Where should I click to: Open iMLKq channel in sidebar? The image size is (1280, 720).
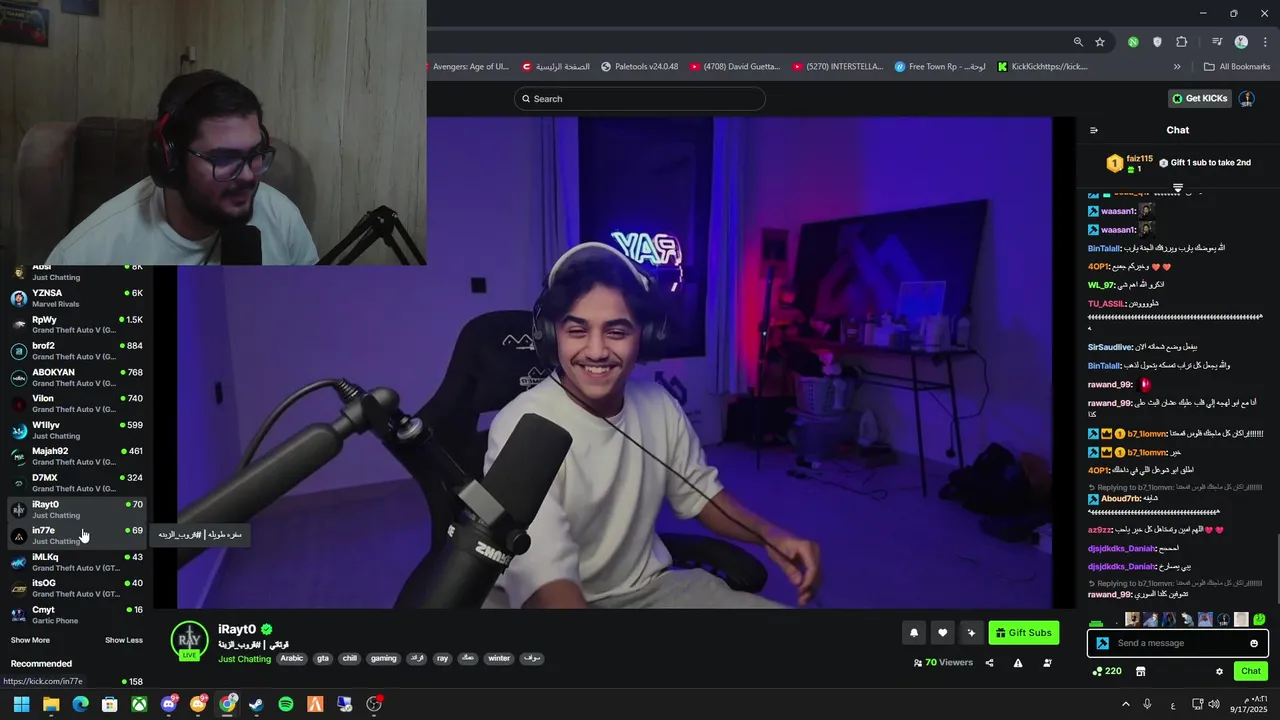76,562
